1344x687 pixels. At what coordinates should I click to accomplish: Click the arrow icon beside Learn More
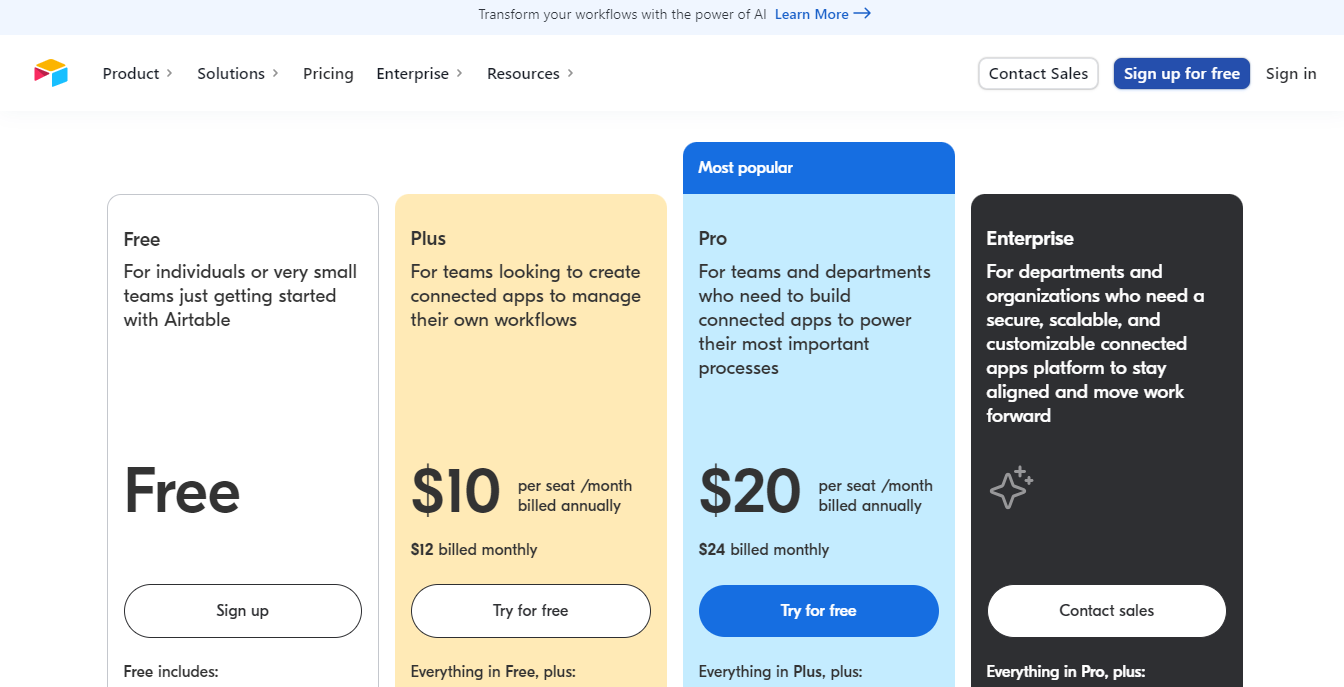pos(862,14)
